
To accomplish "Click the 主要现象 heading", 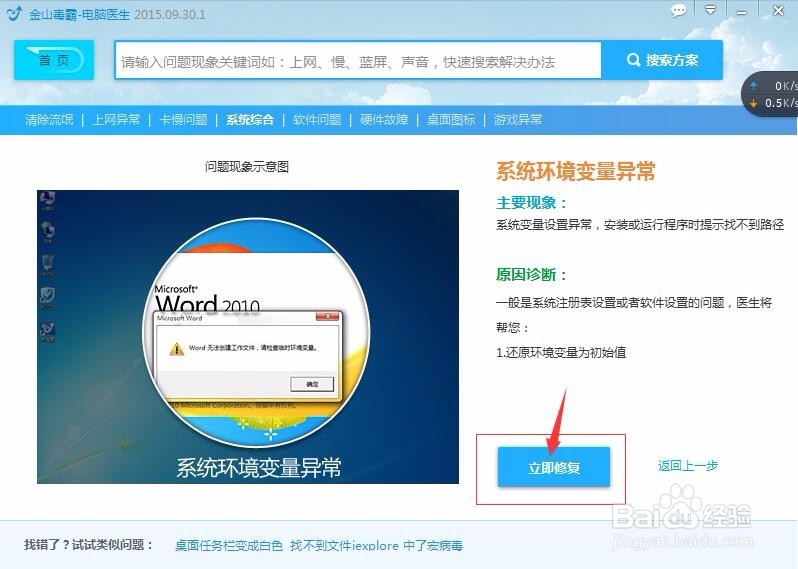I will [x=531, y=203].
